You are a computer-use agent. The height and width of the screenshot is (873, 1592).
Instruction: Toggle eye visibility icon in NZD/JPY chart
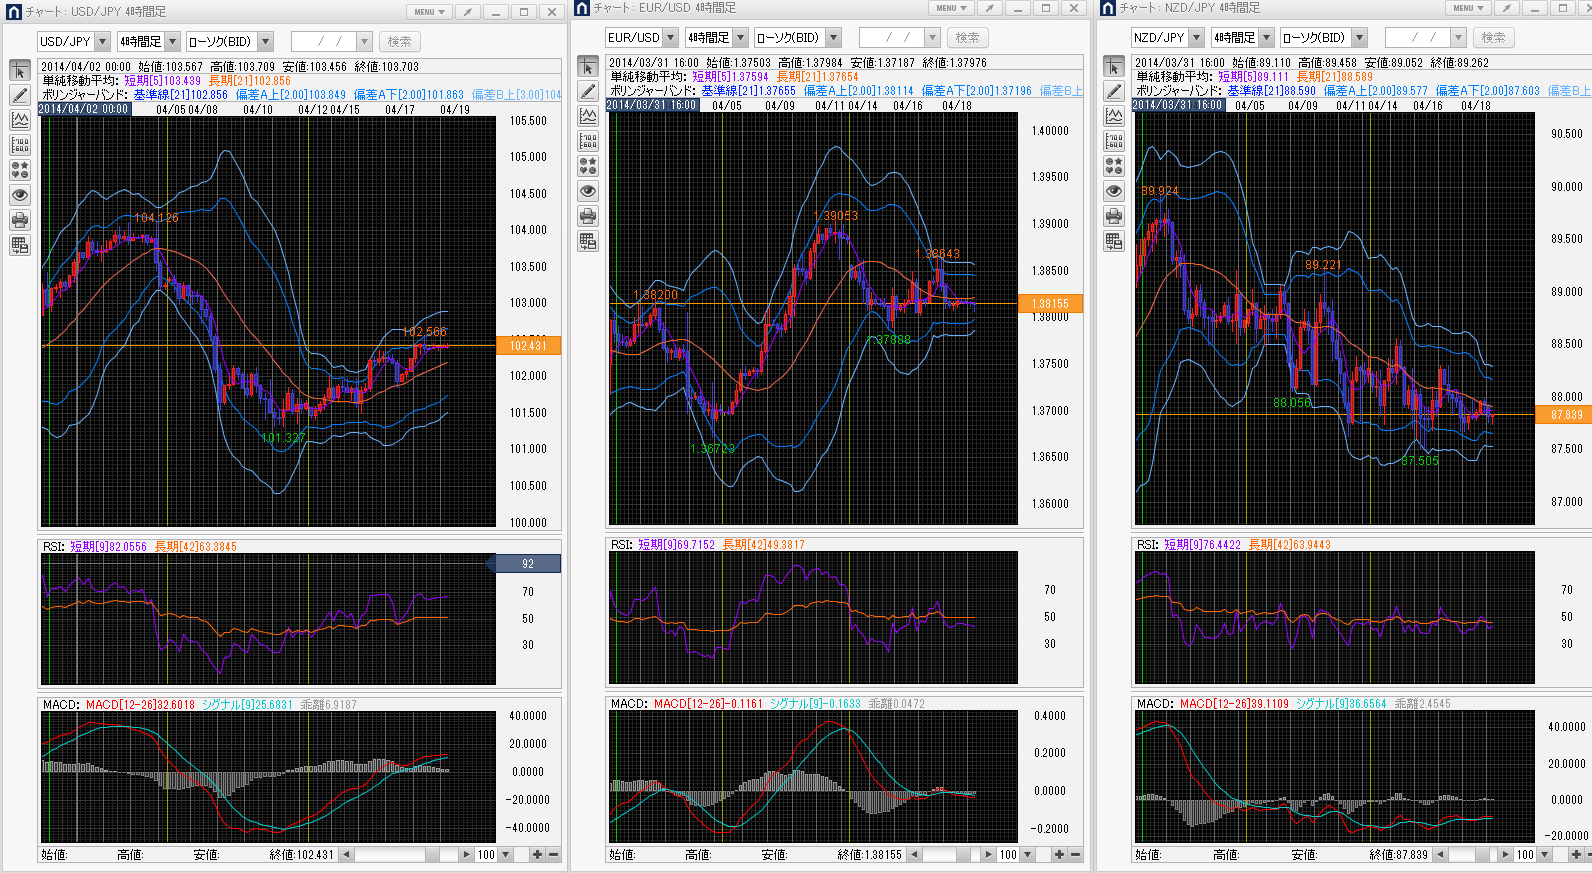[1114, 191]
